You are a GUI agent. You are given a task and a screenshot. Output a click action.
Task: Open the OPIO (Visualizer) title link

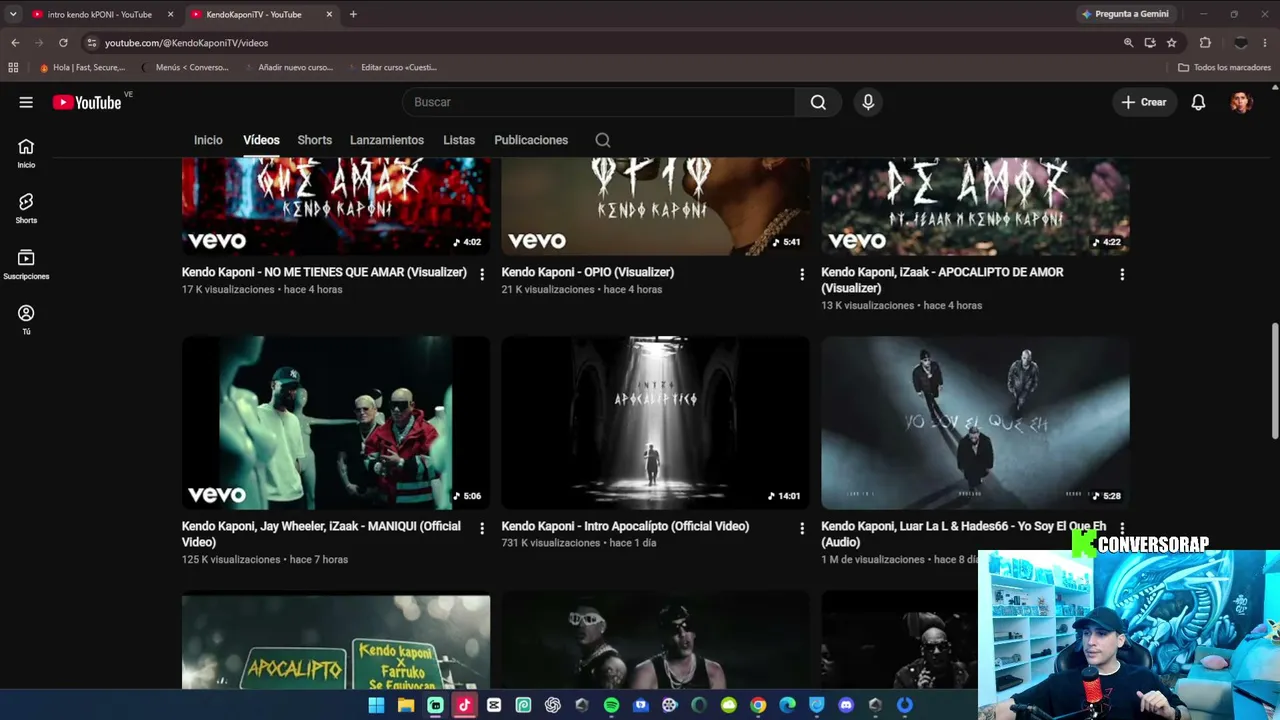point(588,272)
